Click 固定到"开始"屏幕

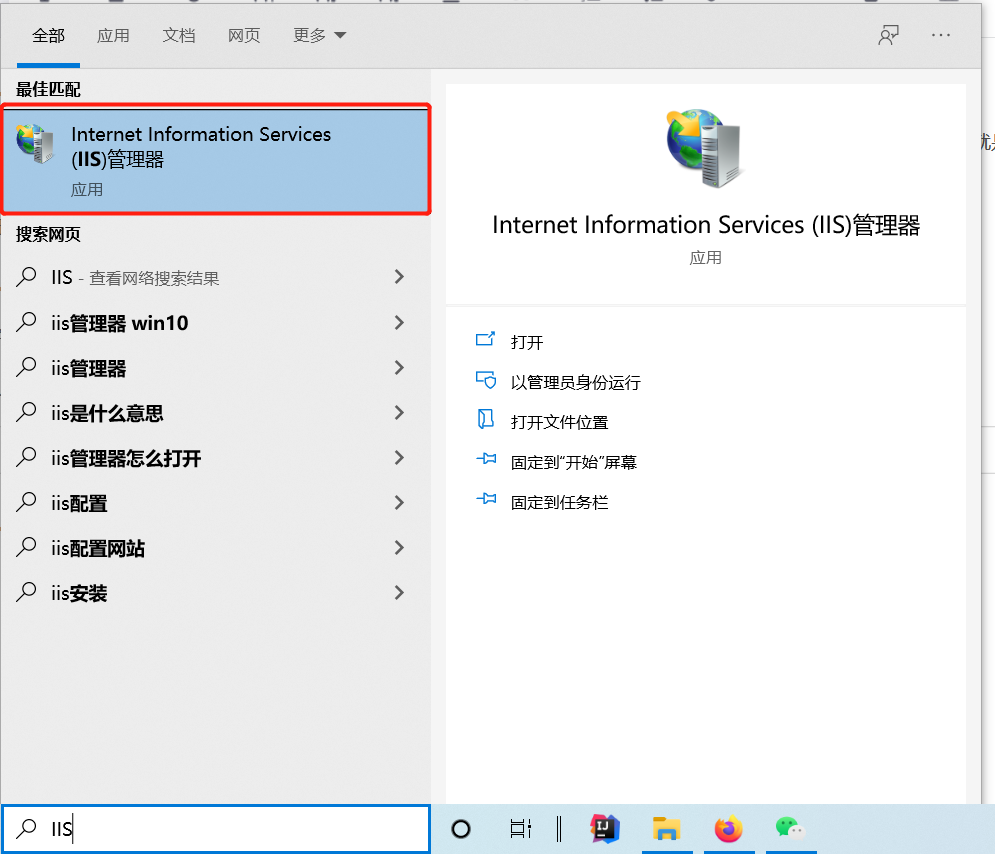click(x=574, y=463)
